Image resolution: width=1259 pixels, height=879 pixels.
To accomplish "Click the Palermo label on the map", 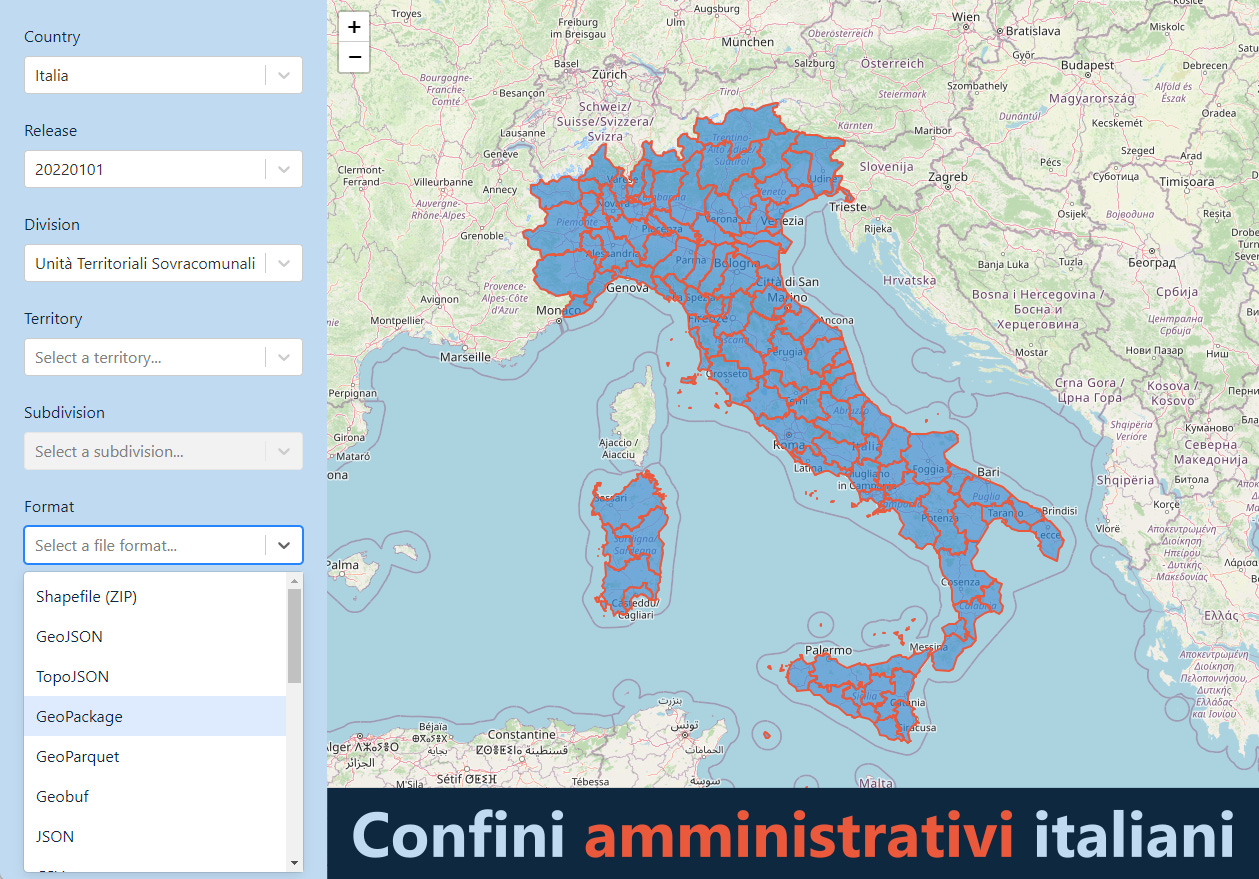I will click(x=829, y=650).
